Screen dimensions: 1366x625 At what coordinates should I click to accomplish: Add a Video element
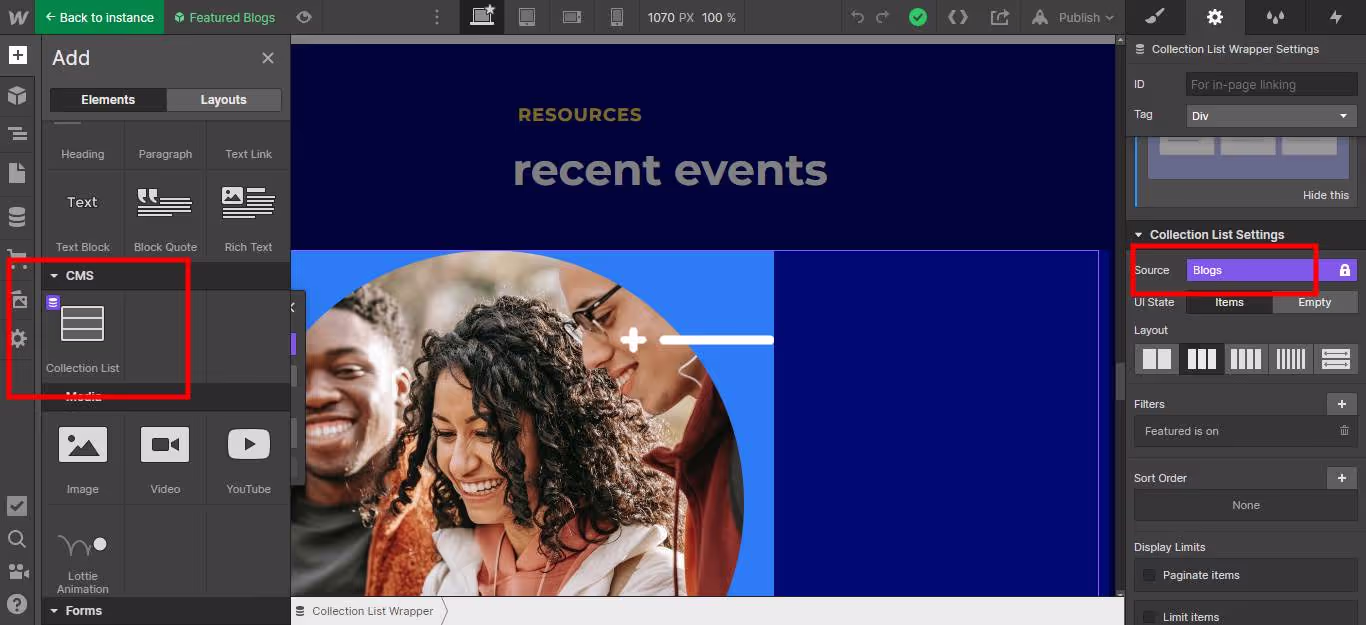click(165, 457)
